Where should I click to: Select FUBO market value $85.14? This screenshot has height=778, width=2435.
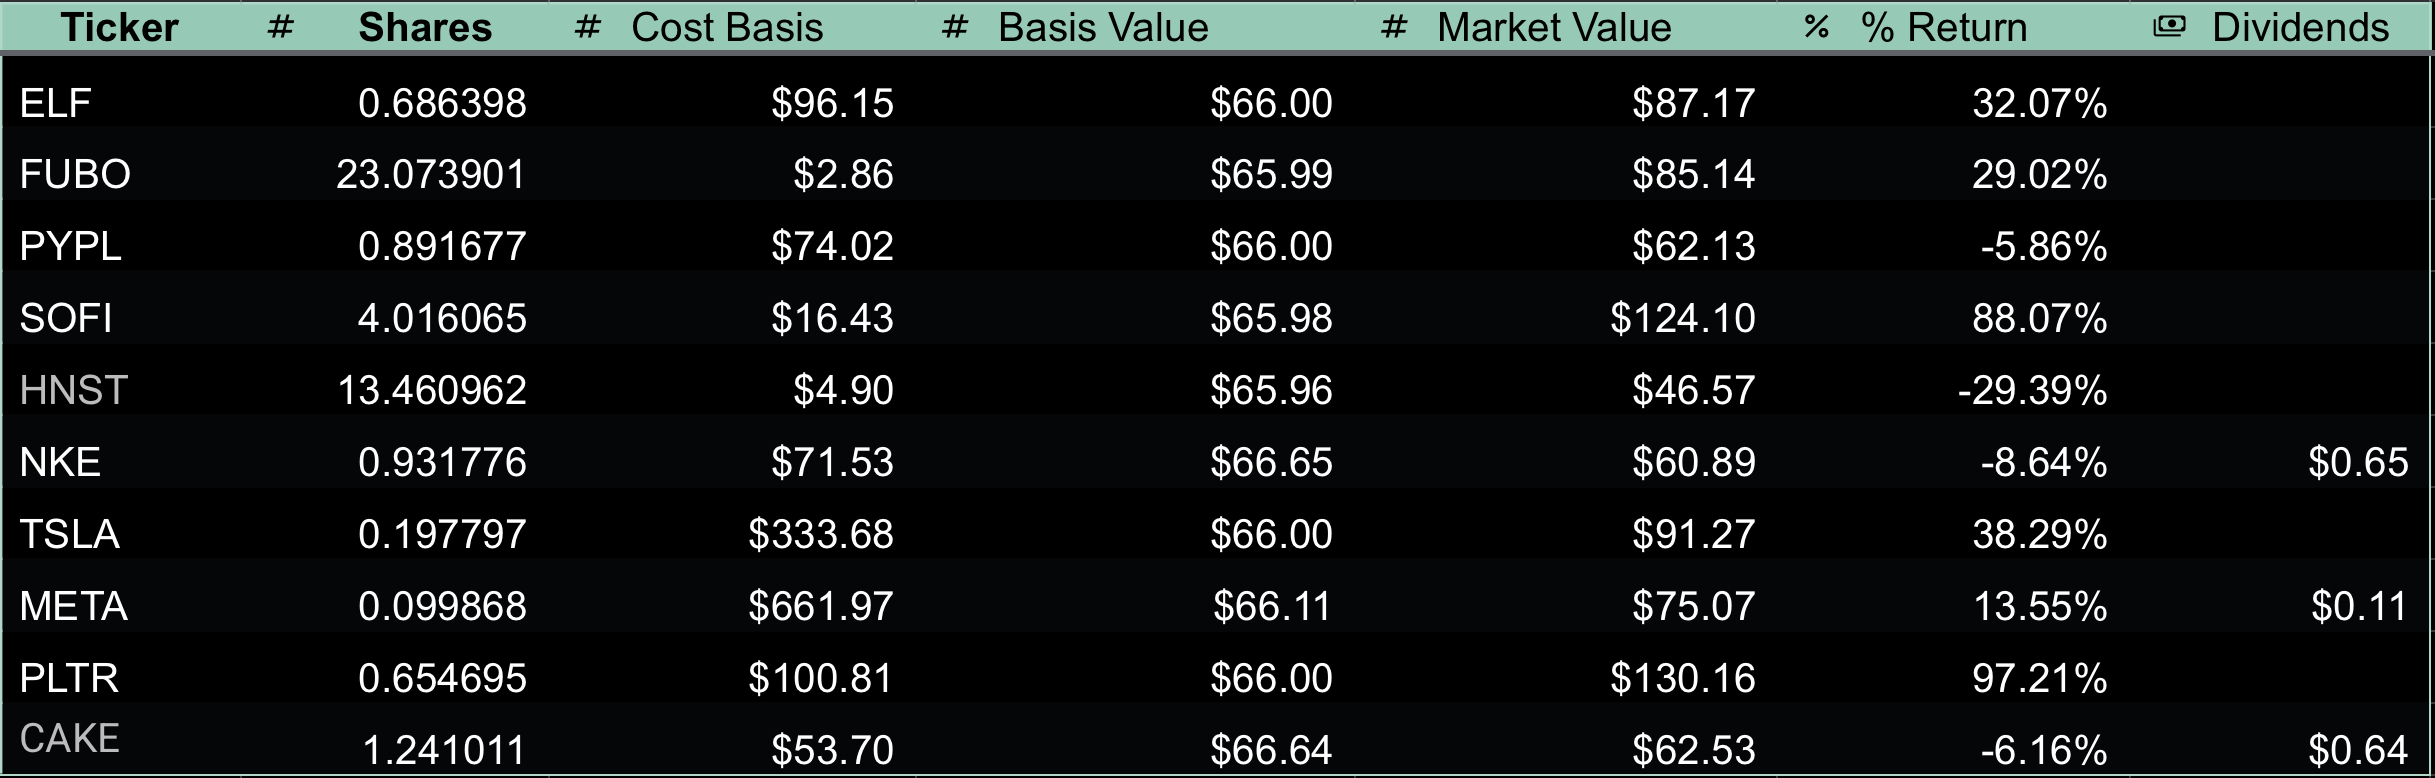tap(1693, 174)
